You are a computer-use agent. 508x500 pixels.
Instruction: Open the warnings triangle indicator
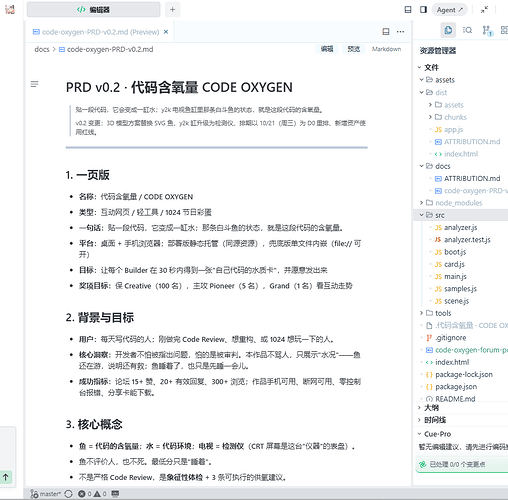click(x=100, y=494)
